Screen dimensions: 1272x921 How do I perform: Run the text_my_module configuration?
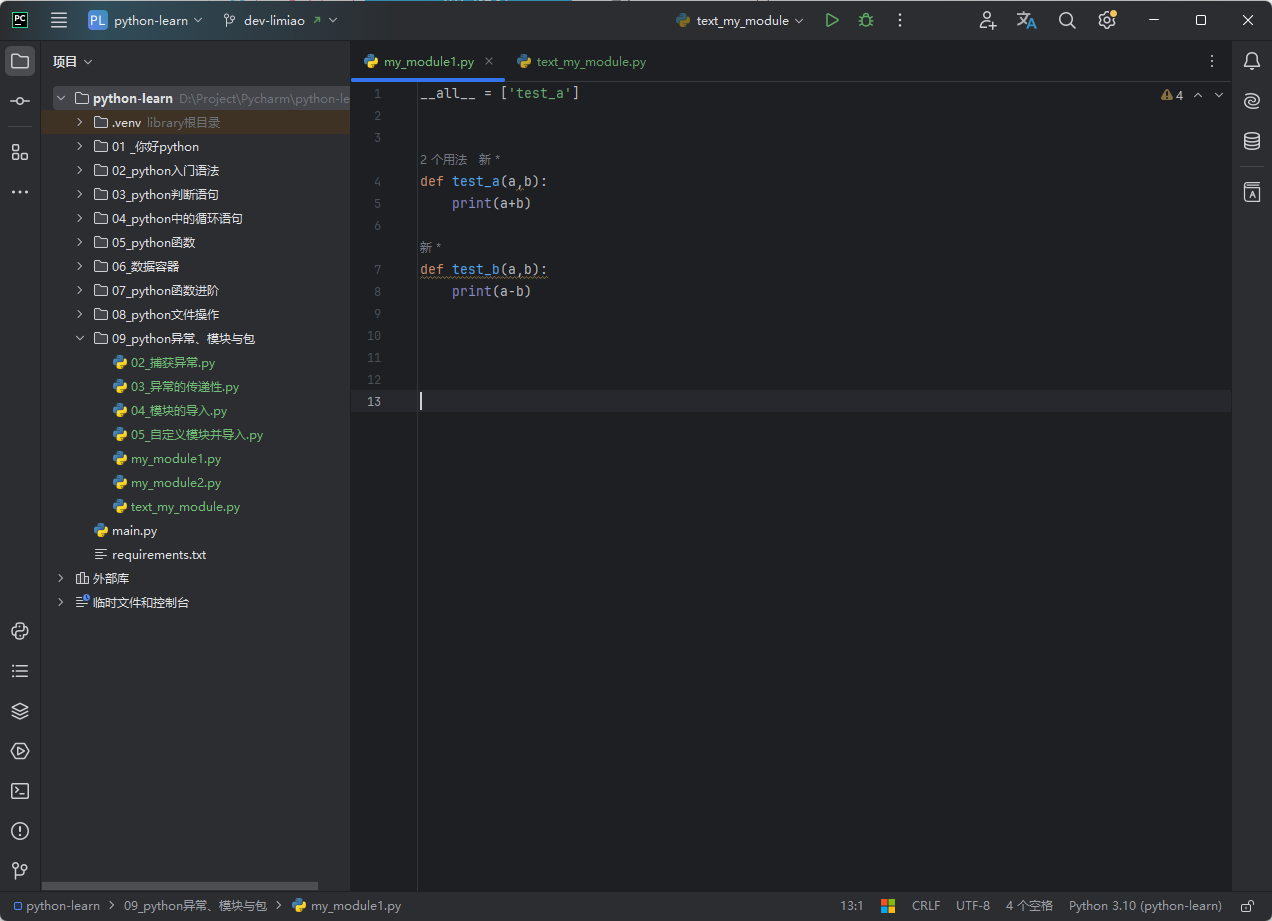pos(832,20)
